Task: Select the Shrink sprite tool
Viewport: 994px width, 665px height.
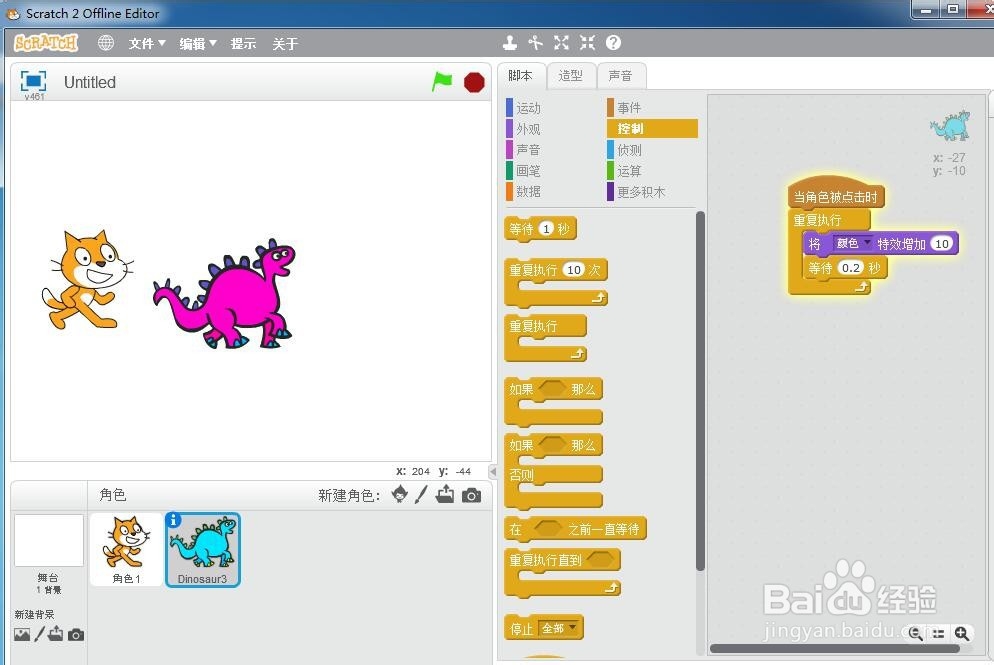Action: (x=588, y=42)
